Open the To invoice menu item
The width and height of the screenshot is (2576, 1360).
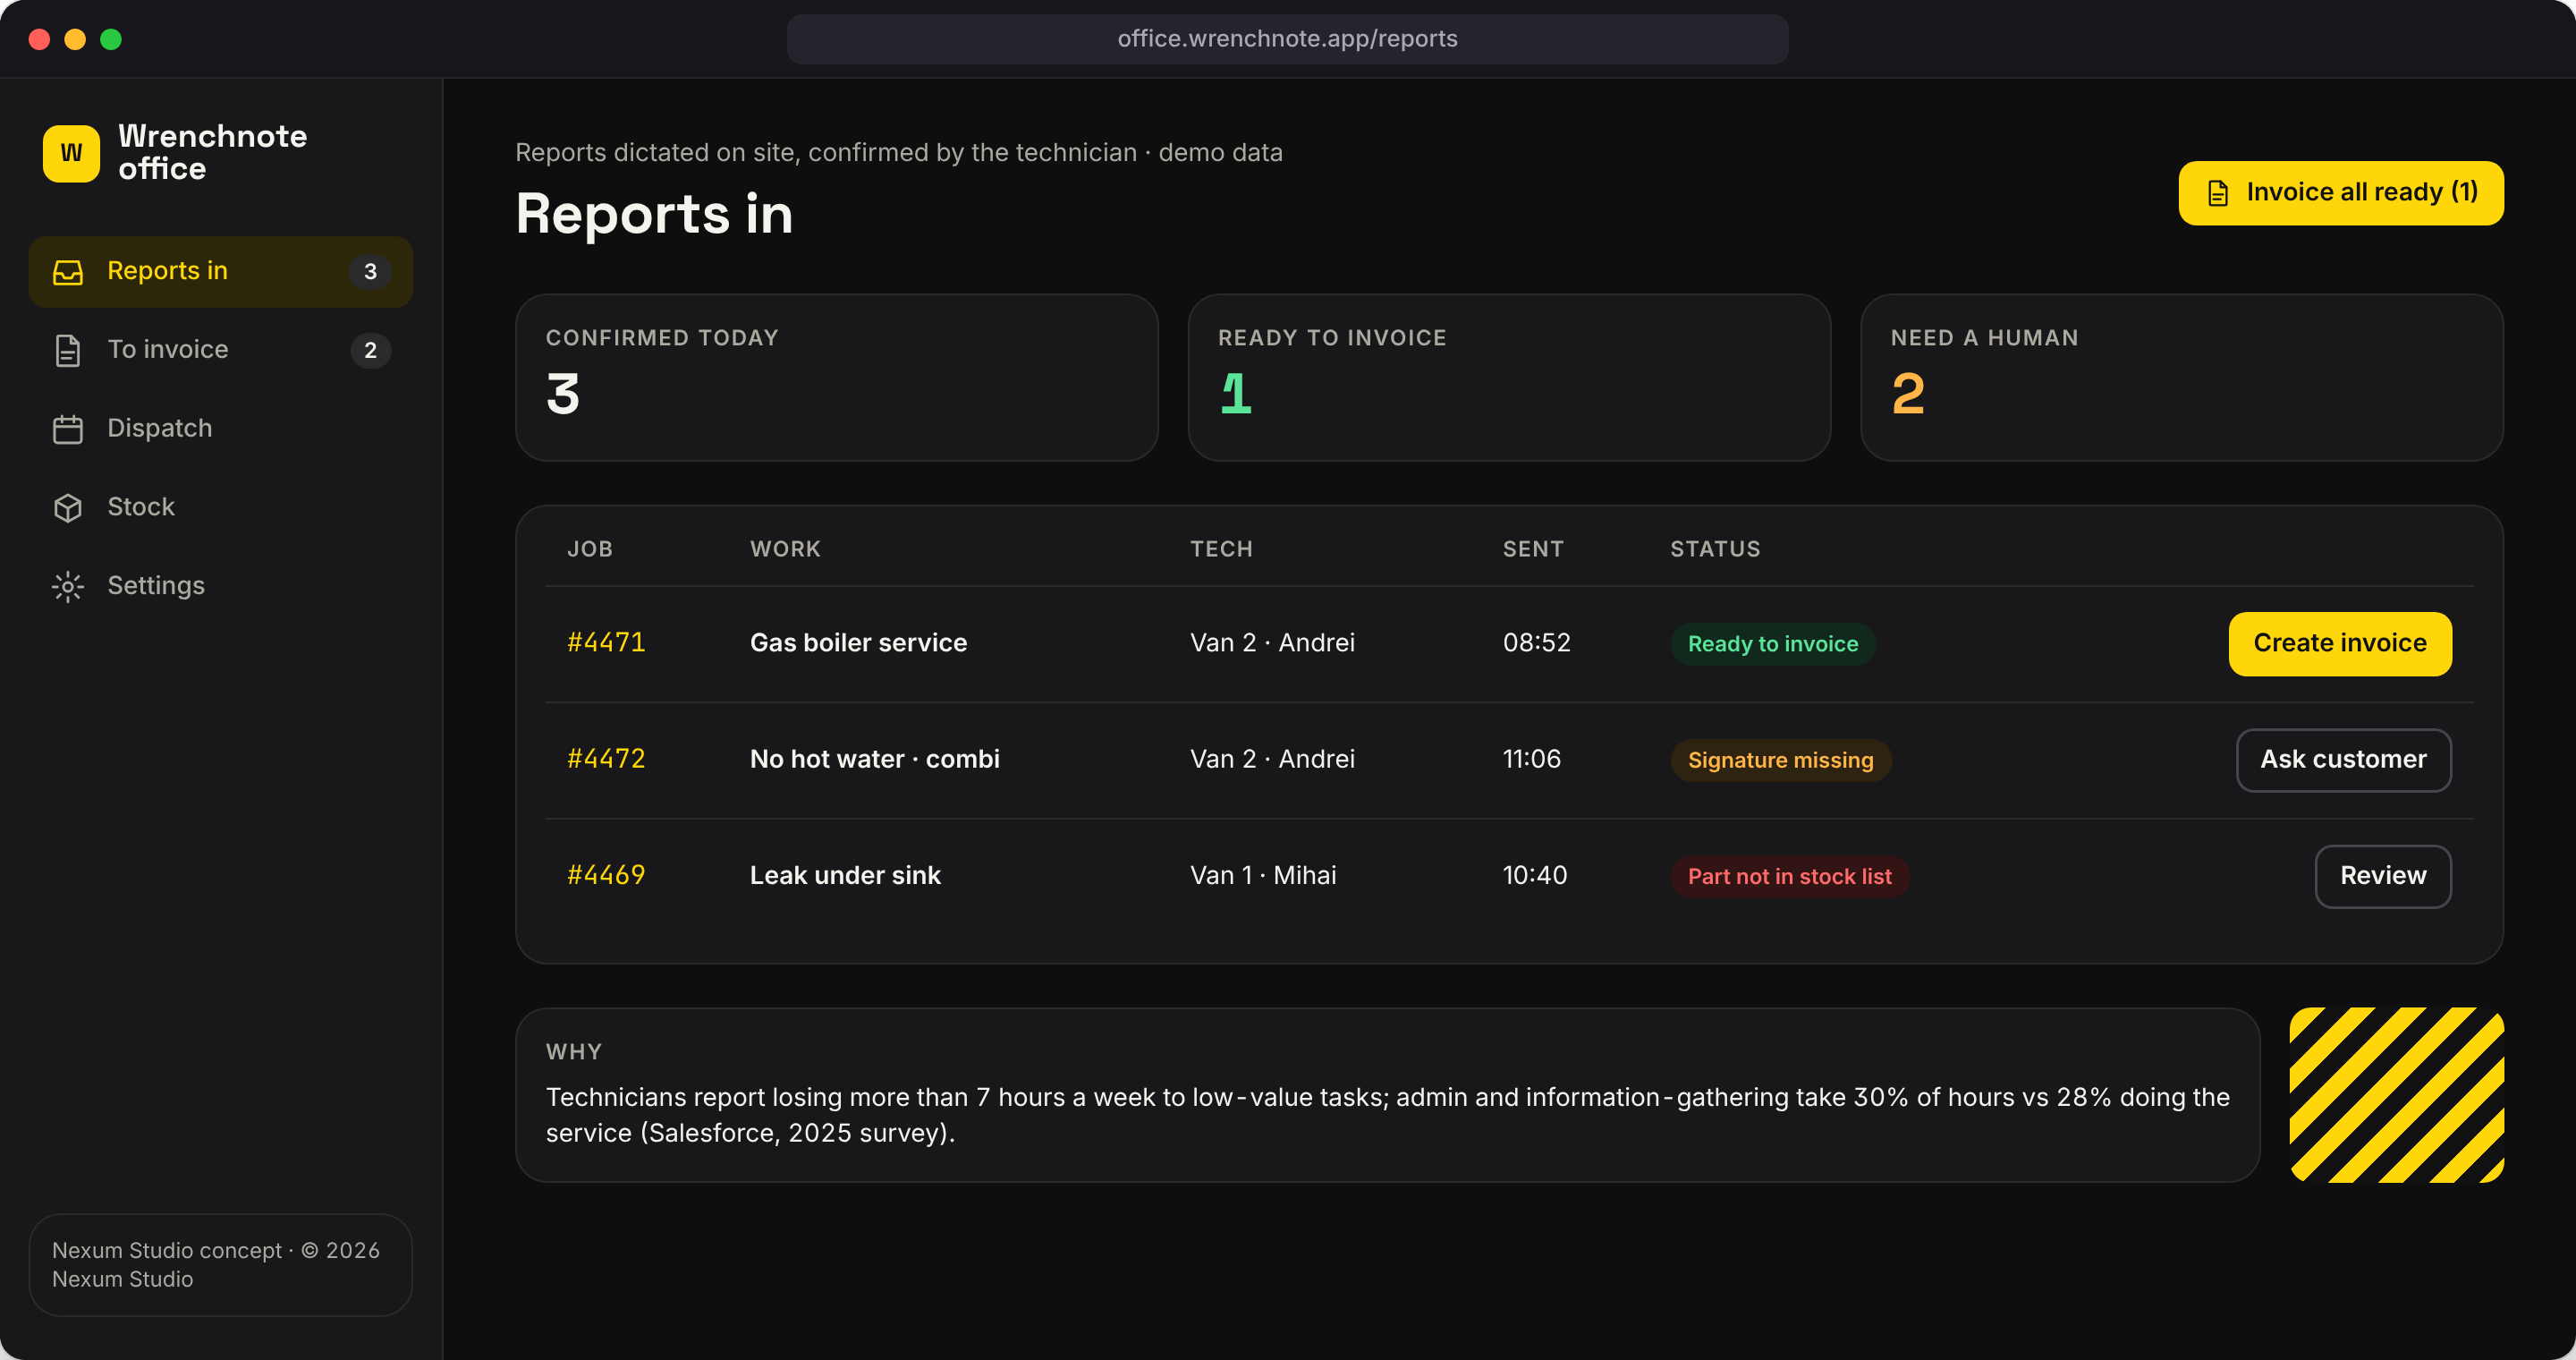click(221, 350)
